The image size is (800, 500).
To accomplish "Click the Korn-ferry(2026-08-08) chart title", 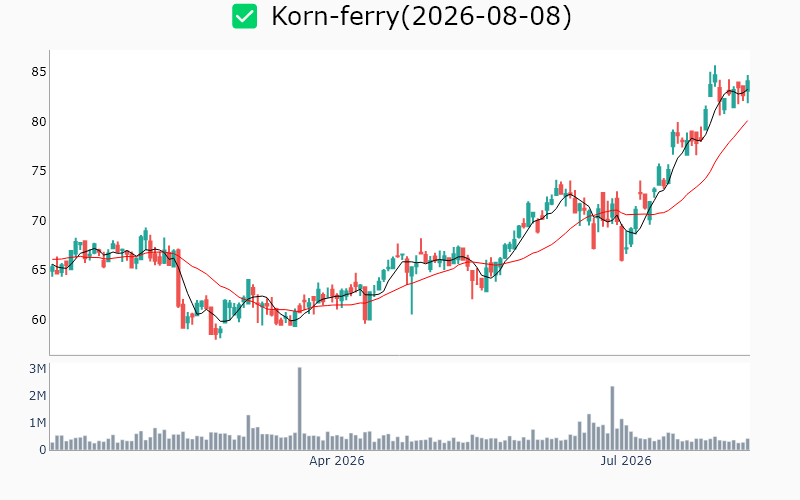I will point(421,16).
